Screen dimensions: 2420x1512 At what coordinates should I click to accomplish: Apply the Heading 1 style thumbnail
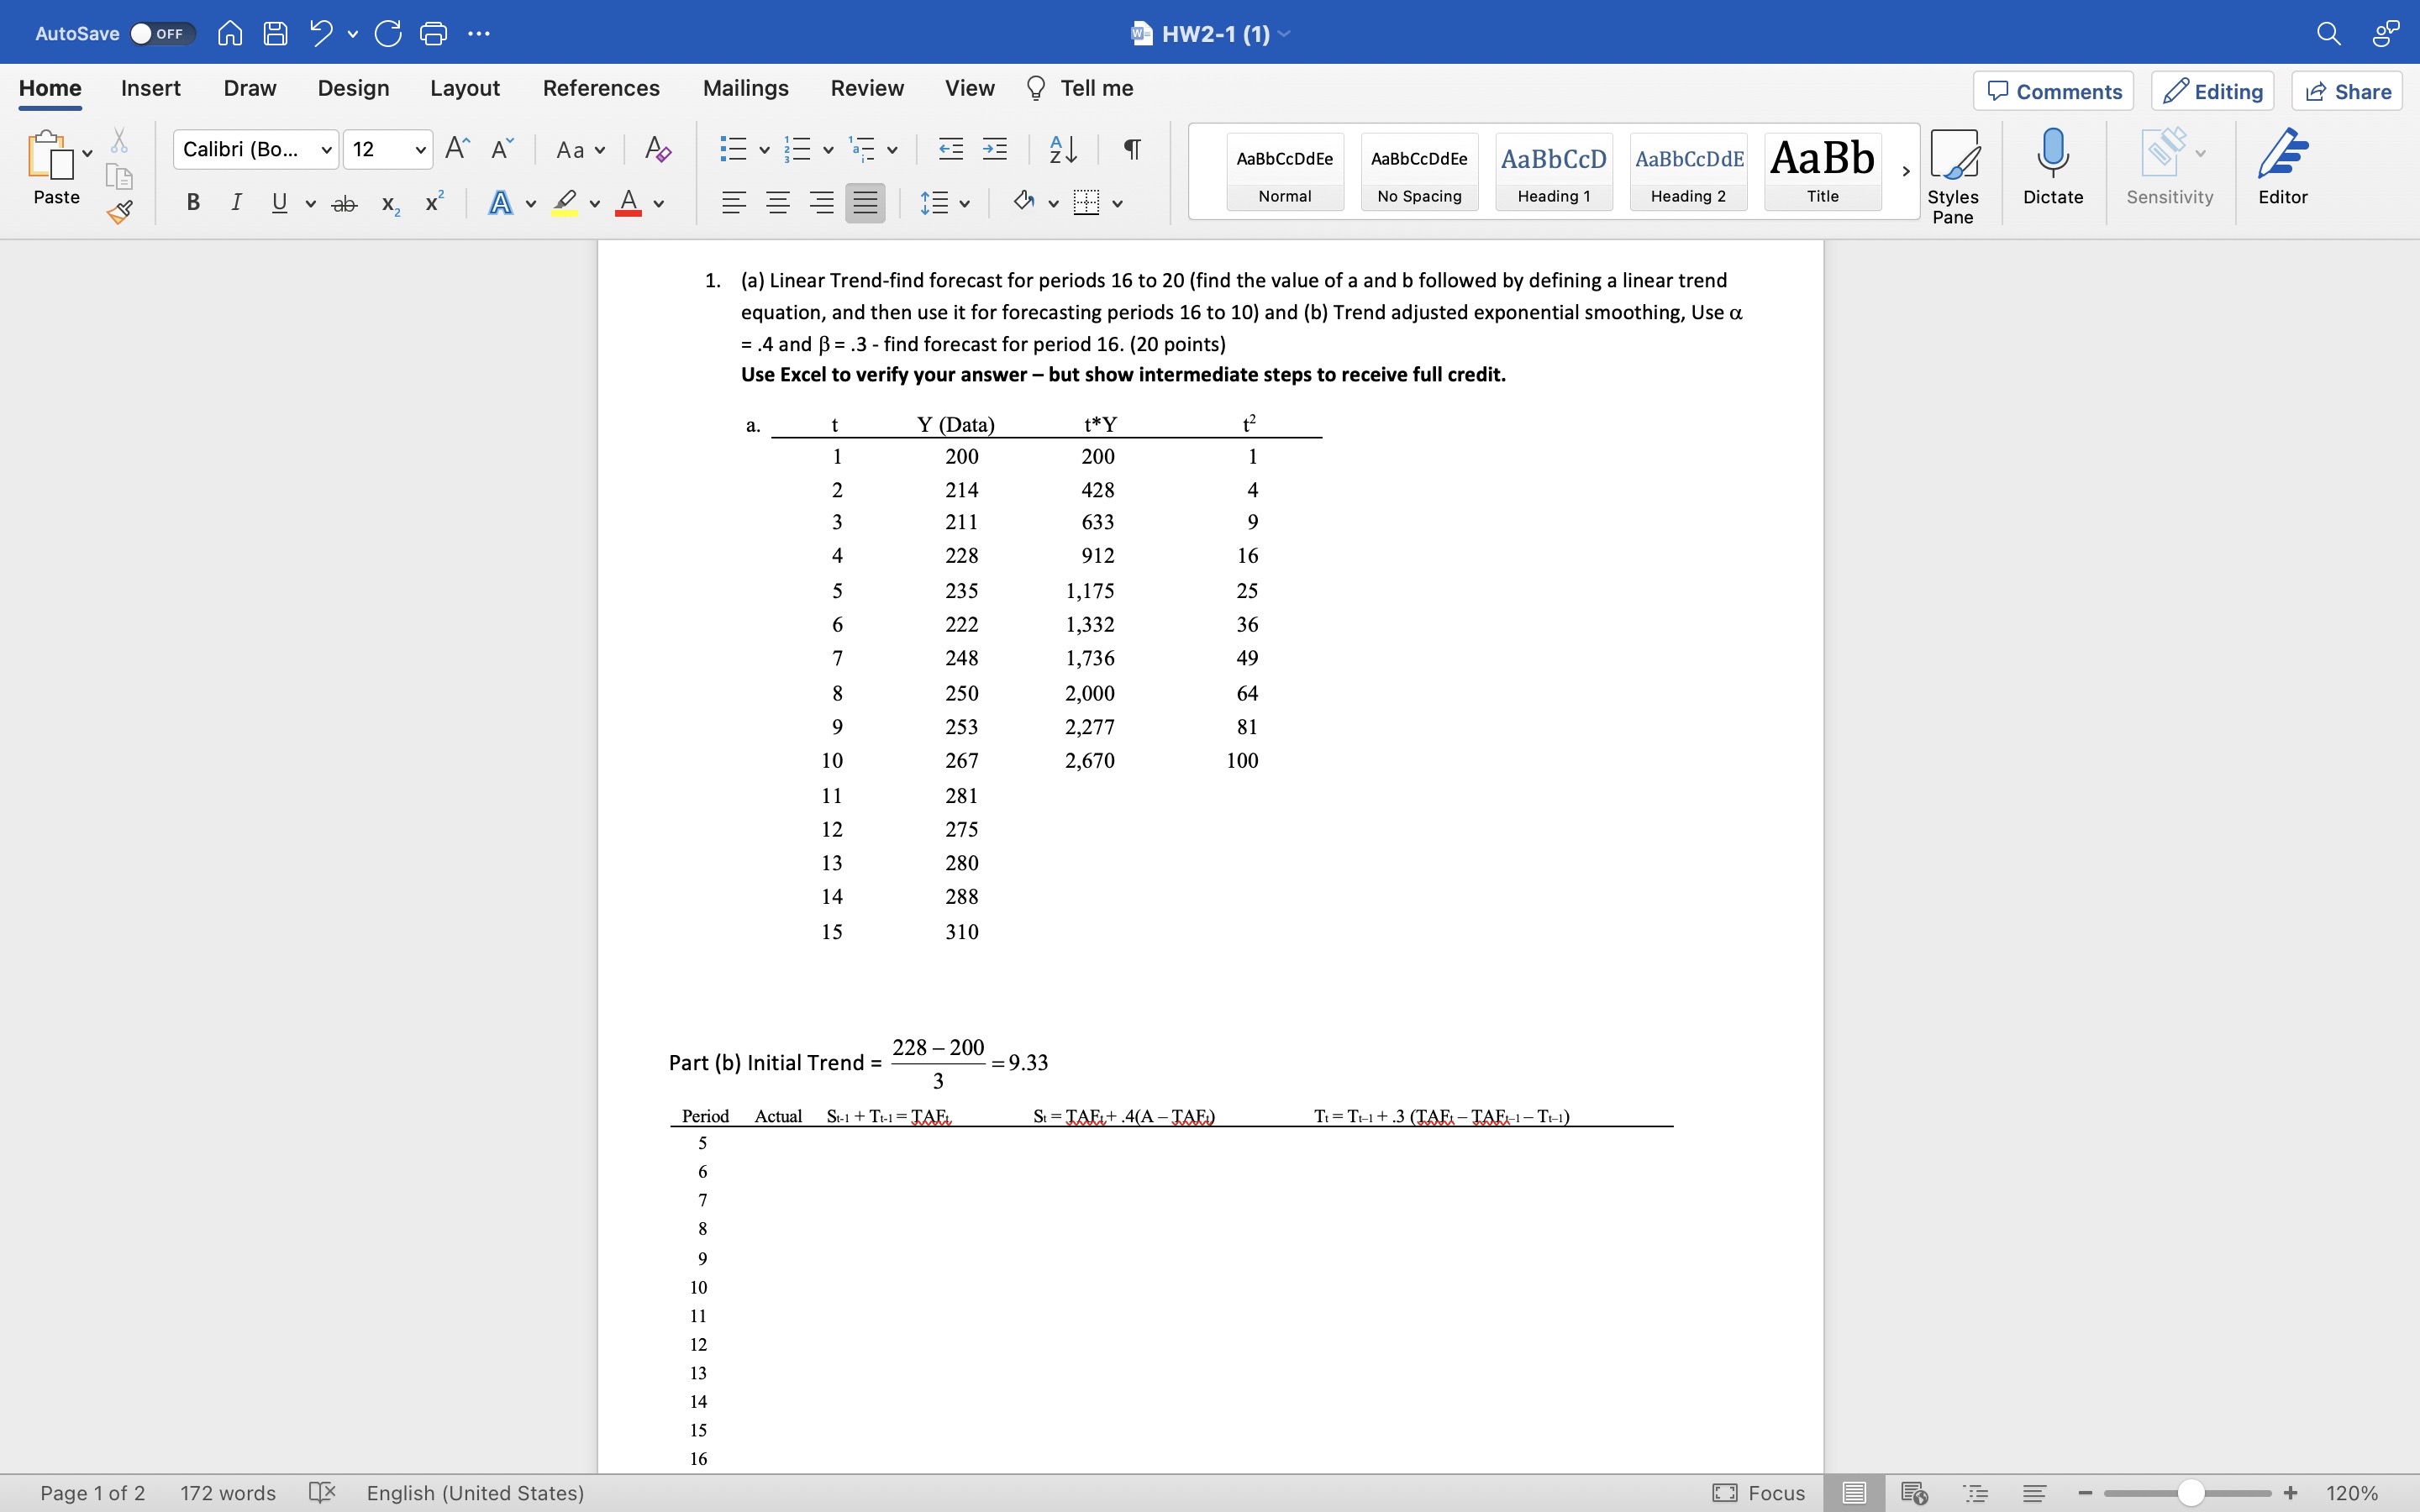point(1553,171)
